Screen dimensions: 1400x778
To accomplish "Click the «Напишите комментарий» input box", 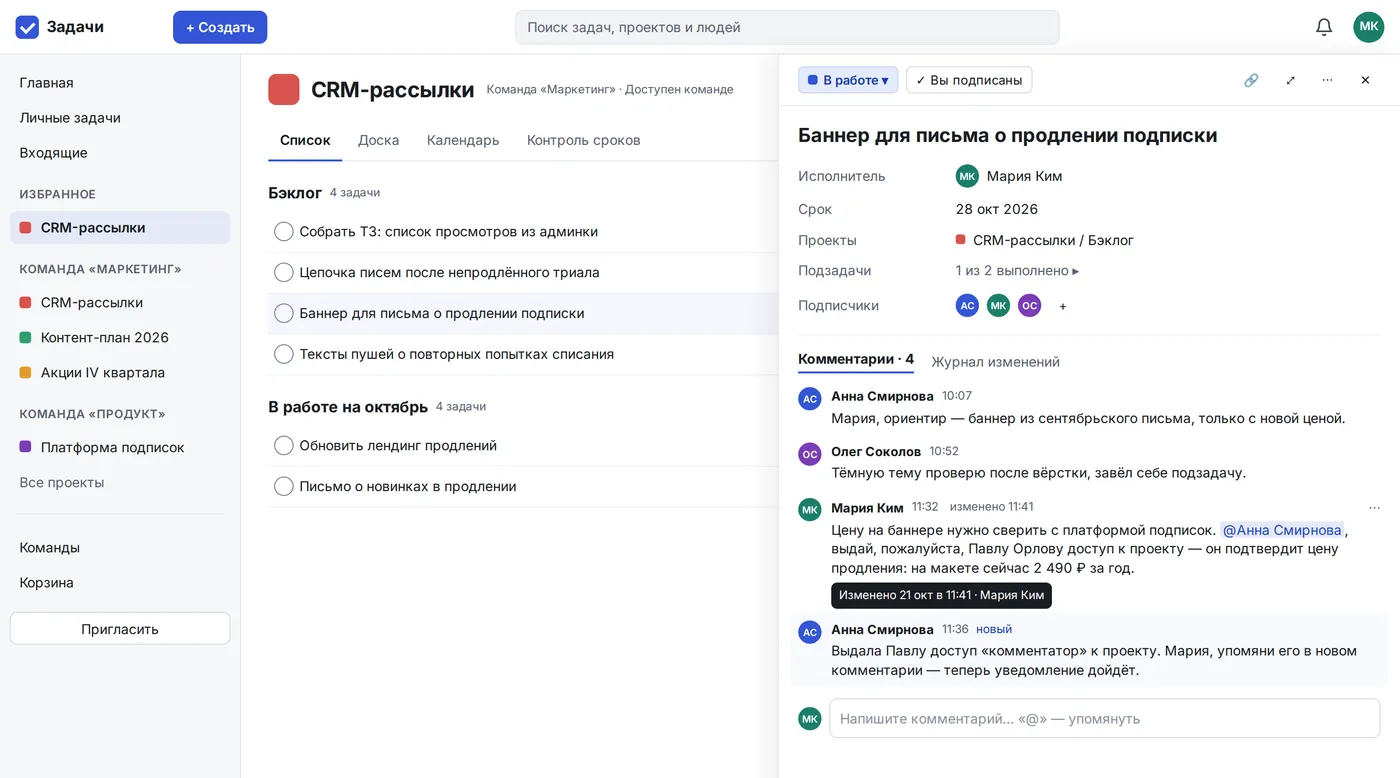I will [x=1105, y=718].
